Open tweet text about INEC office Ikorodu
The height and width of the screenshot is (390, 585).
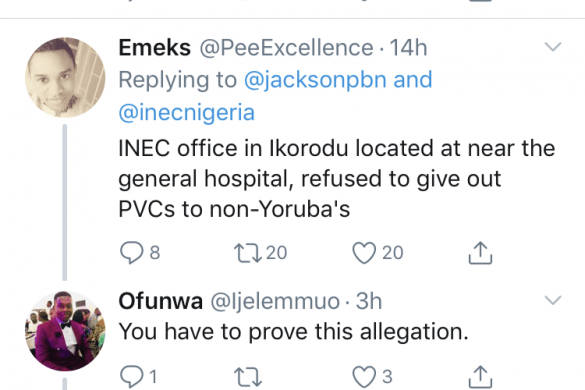tap(337, 178)
